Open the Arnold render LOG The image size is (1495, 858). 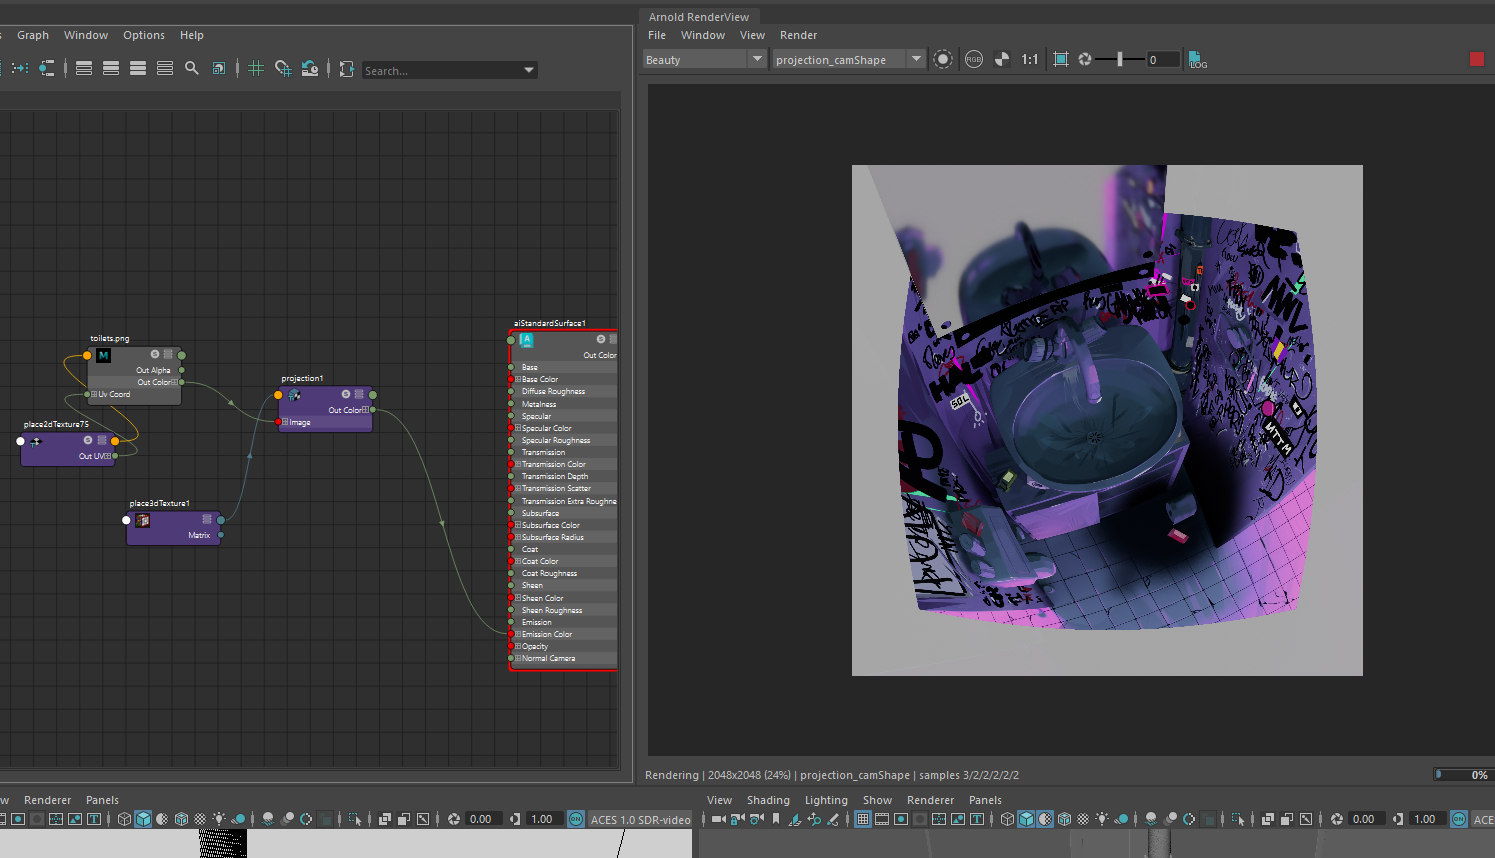pos(1197,59)
